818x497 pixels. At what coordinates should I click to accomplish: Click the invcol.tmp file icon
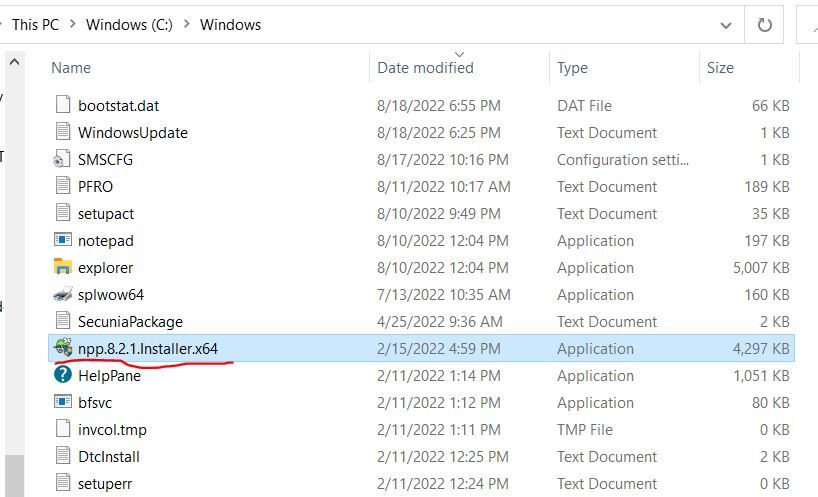(x=63, y=429)
